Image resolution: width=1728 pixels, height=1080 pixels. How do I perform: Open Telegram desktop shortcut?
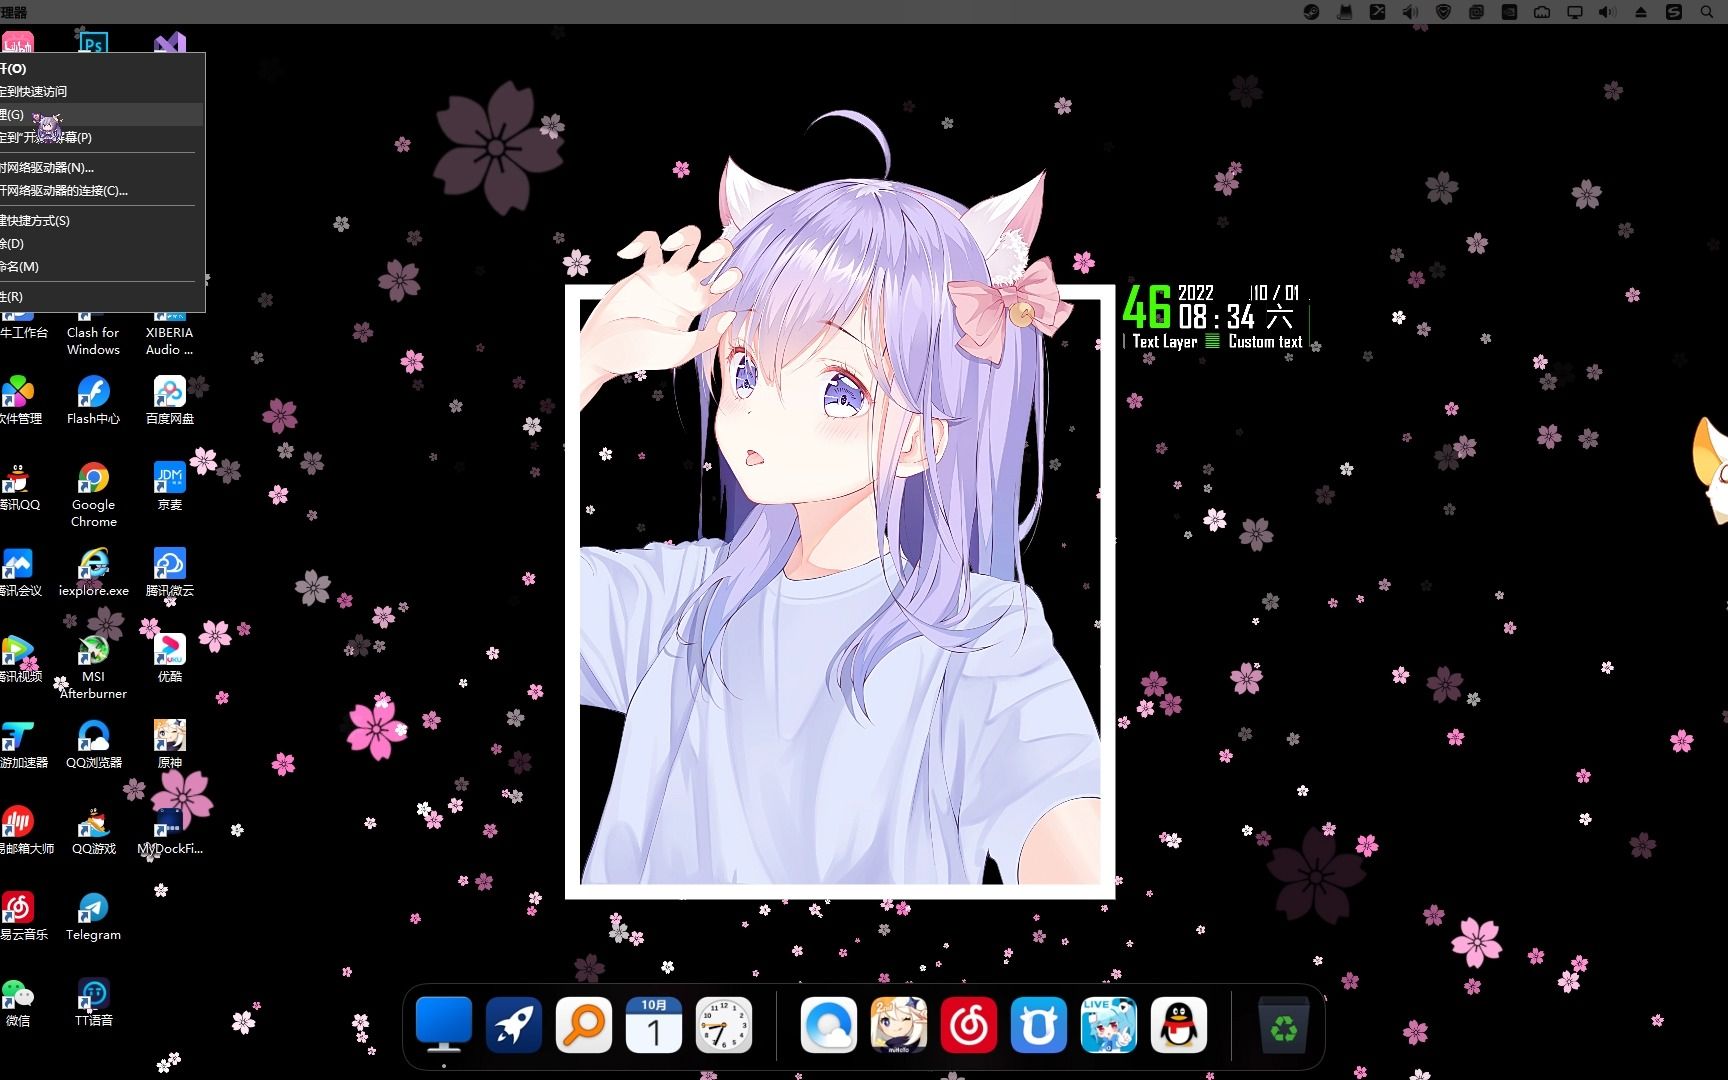(x=93, y=916)
